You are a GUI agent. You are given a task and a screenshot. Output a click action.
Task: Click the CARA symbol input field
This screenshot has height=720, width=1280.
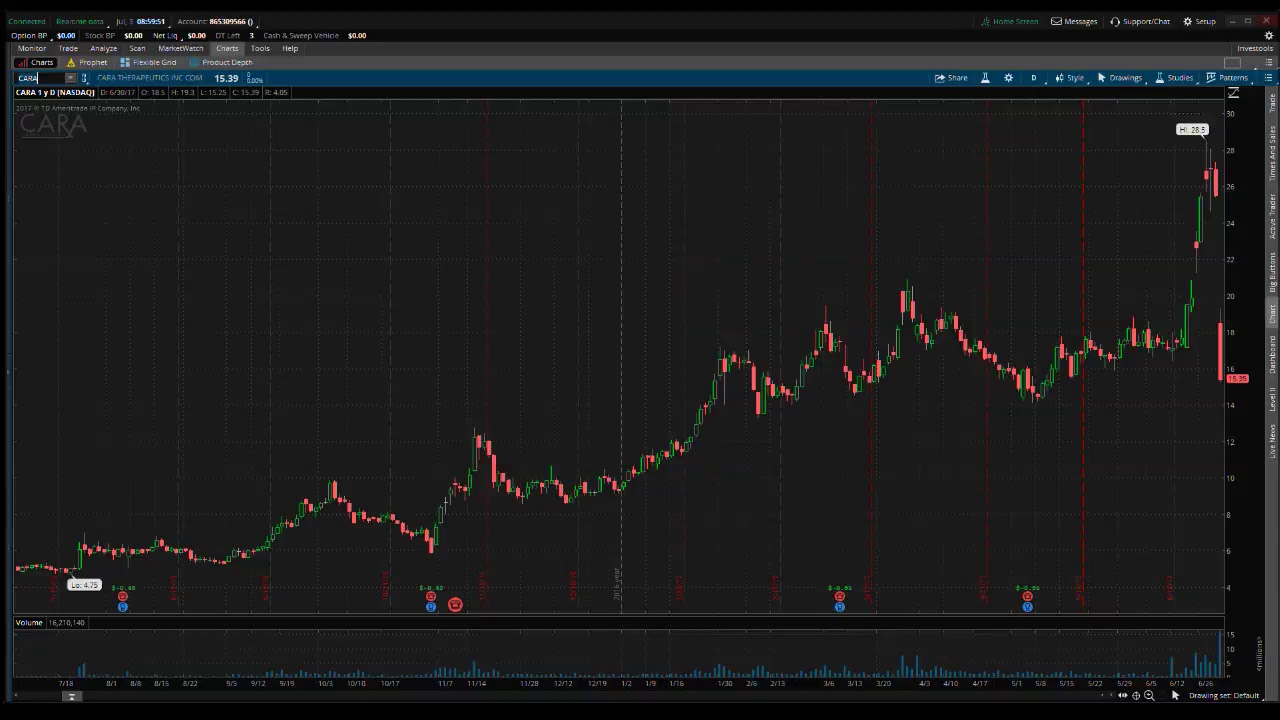coord(40,78)
